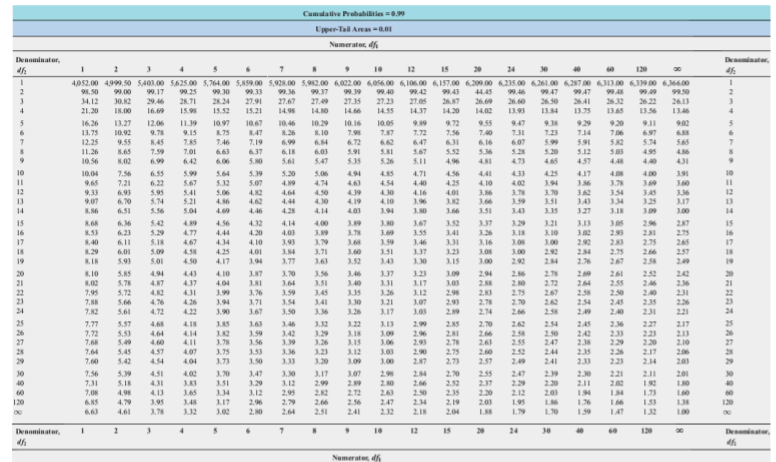Pick the value '11.26' in denominator row 8

click(90, 152)
